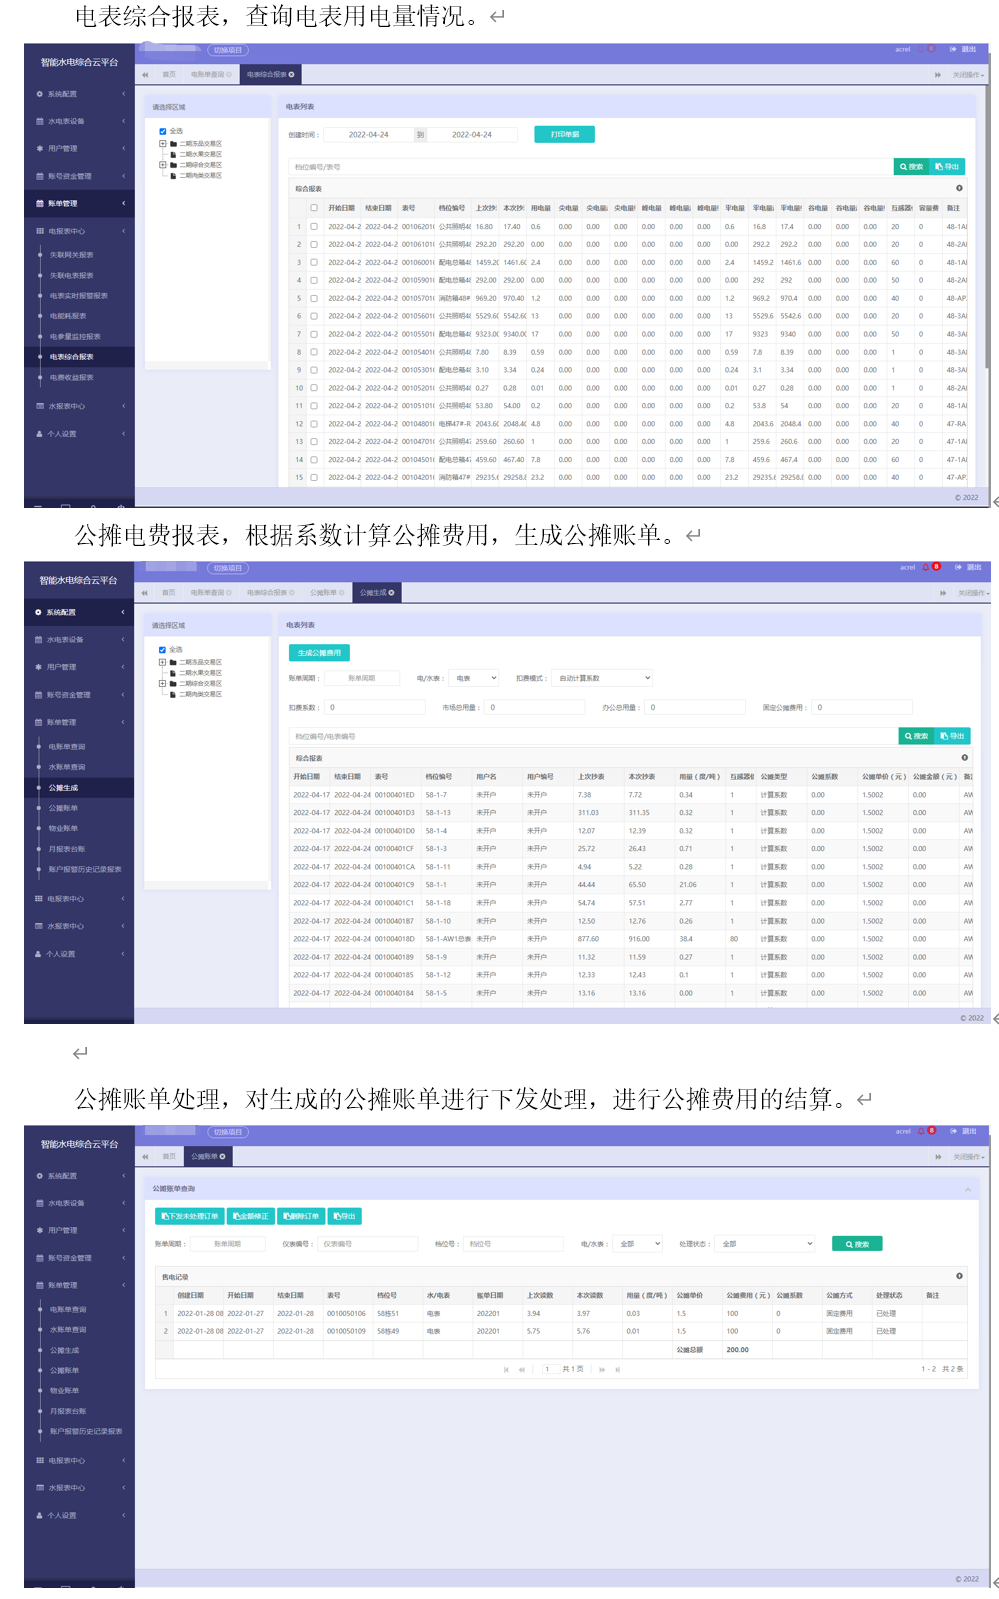Check row 5 checkbox in 综合报表 table
The height and width of the screenshot is (1599, 999).
coord(313,298)
